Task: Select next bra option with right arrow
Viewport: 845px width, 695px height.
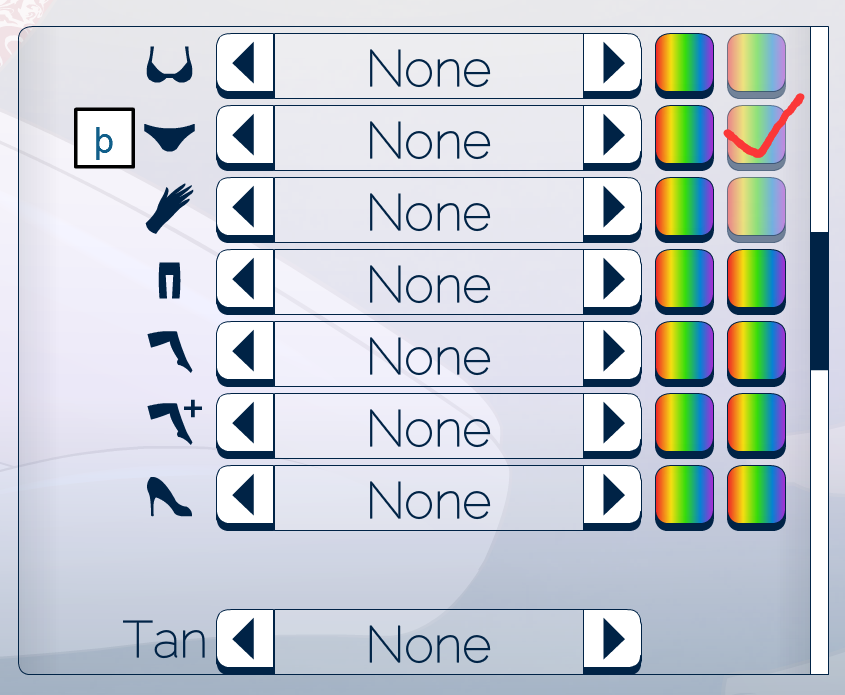Action: click(x=612, y=66)
